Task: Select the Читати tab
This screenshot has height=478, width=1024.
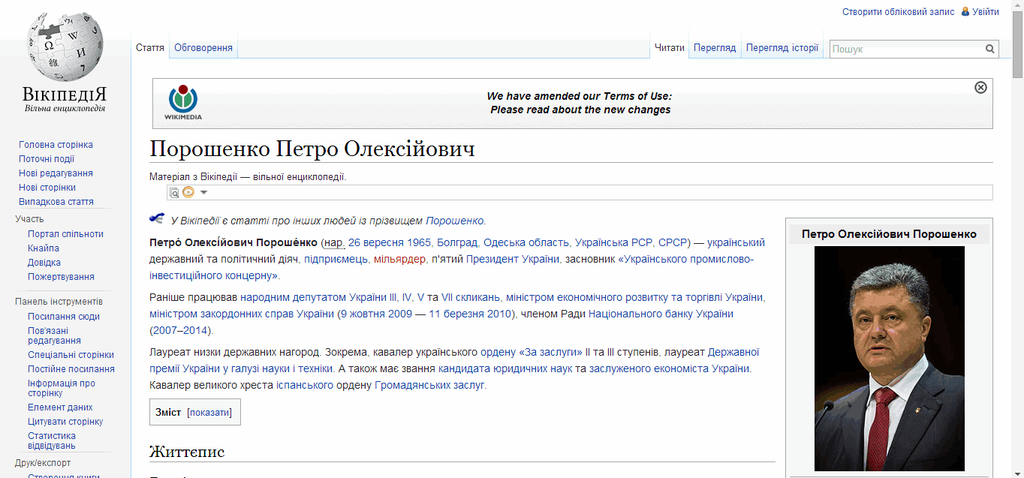Action: (x=669, y=48)
